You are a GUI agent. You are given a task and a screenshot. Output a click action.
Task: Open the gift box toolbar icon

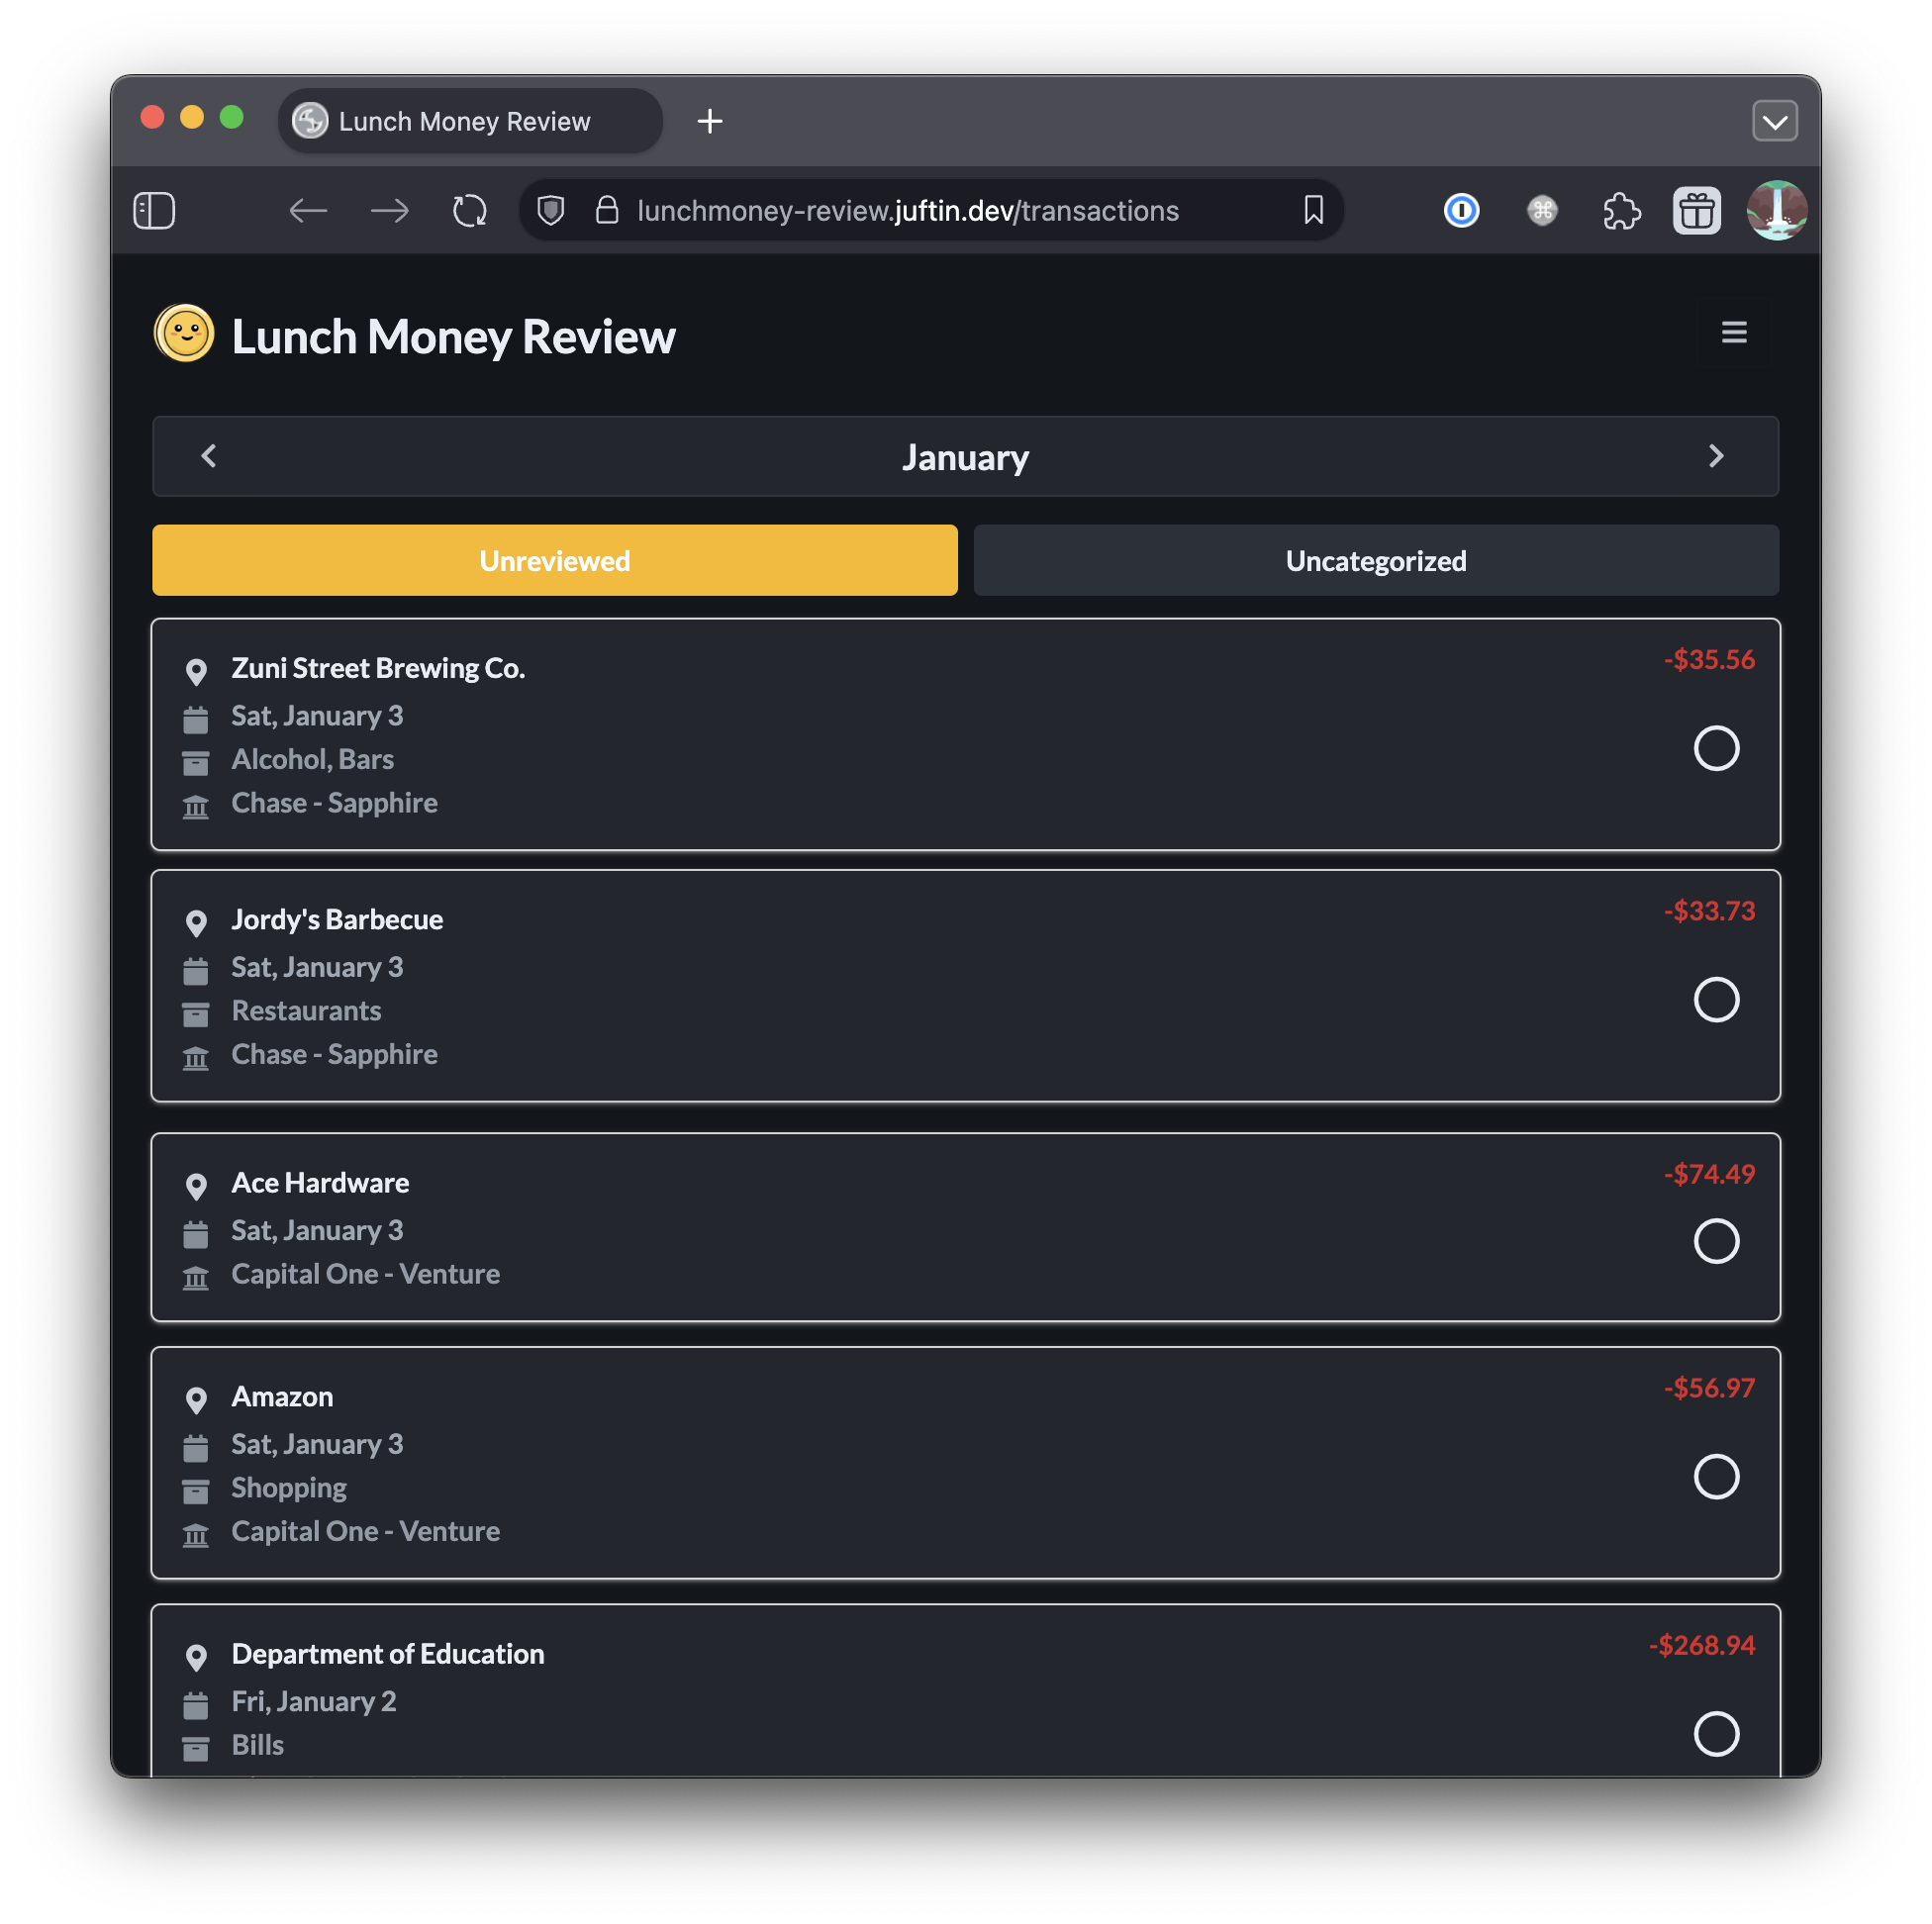click(1696, 211)
